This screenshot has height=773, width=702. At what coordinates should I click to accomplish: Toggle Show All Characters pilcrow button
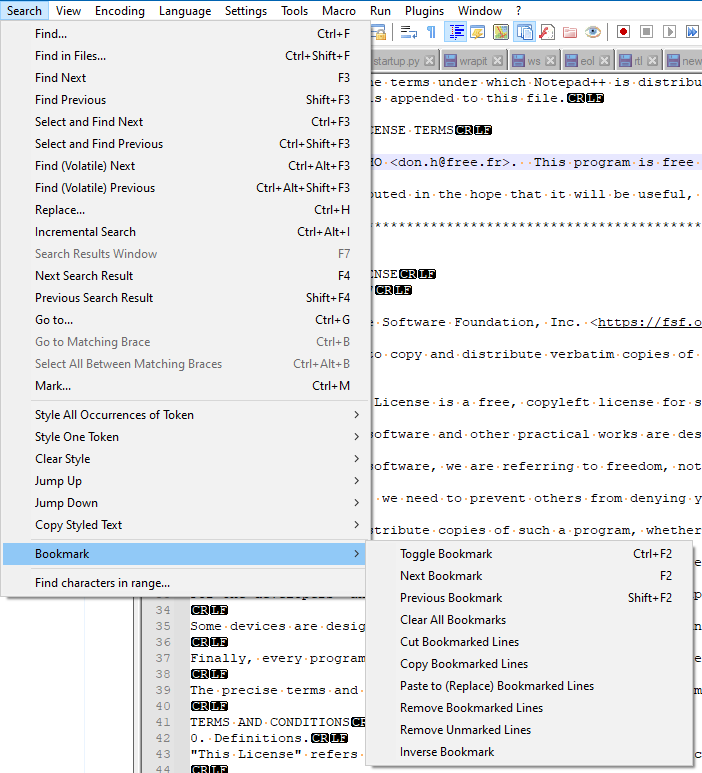pos(432,33)
